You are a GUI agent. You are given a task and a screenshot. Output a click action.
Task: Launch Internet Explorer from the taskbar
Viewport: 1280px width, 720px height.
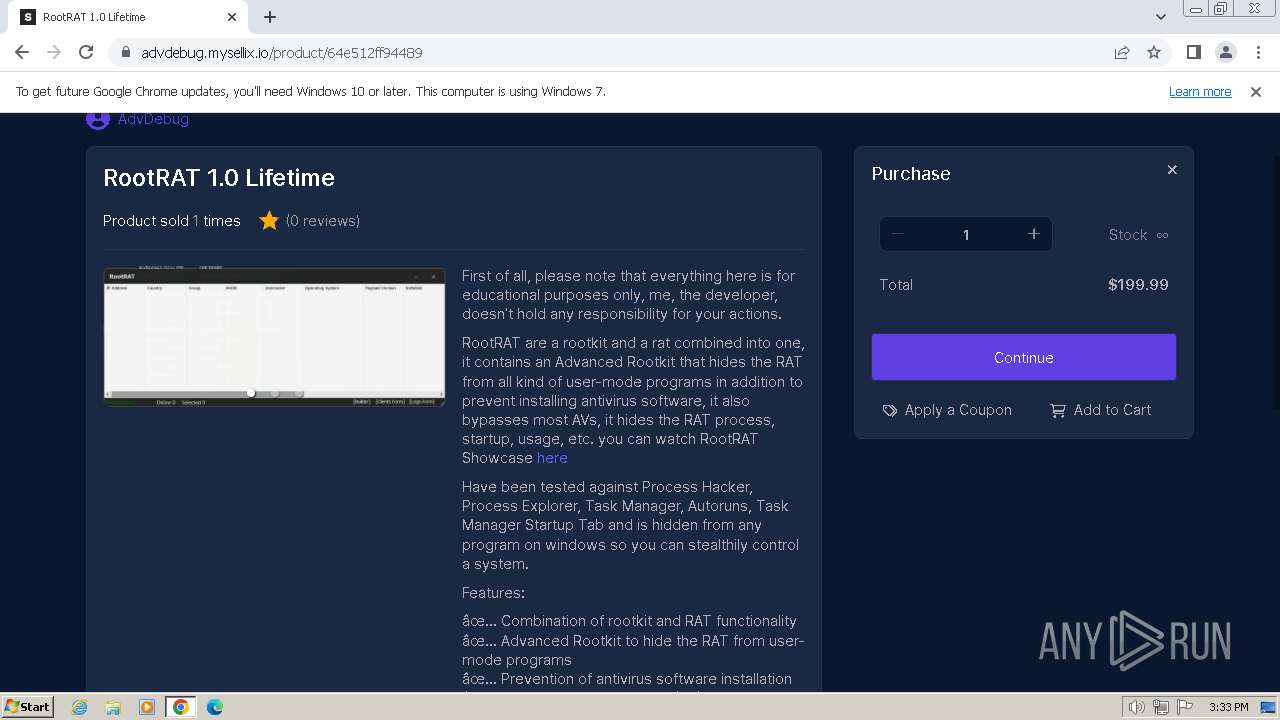coord(80,707)
